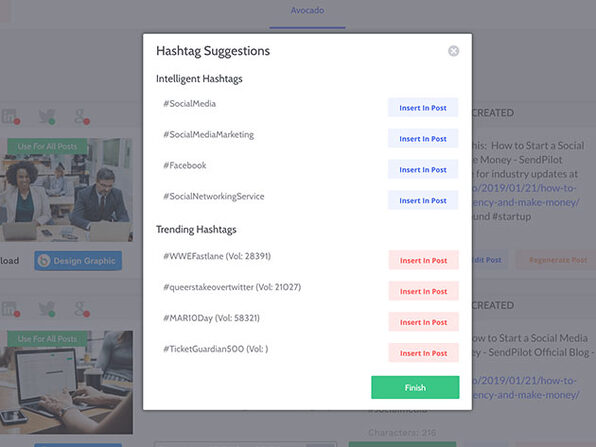The width and height of the screenshot is (596, 447).
Task: Insert #SocialMedia hashtag in post
Action: [423, 108]
